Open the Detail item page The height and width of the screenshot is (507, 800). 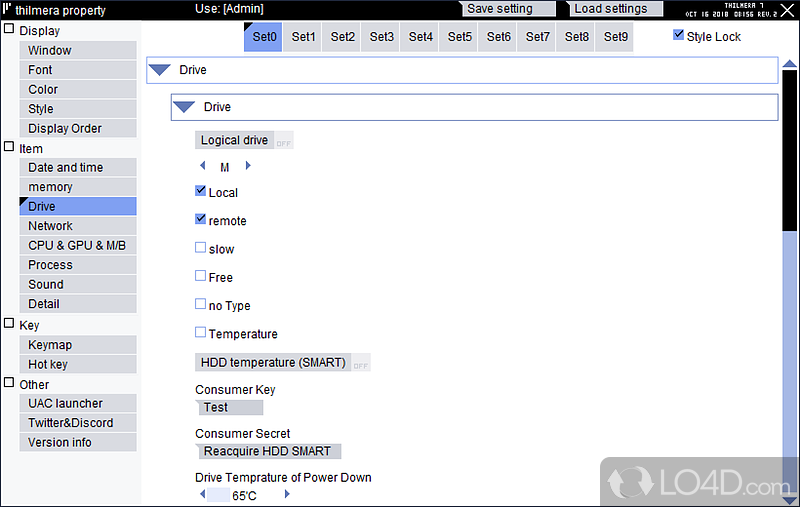[78, 304]
